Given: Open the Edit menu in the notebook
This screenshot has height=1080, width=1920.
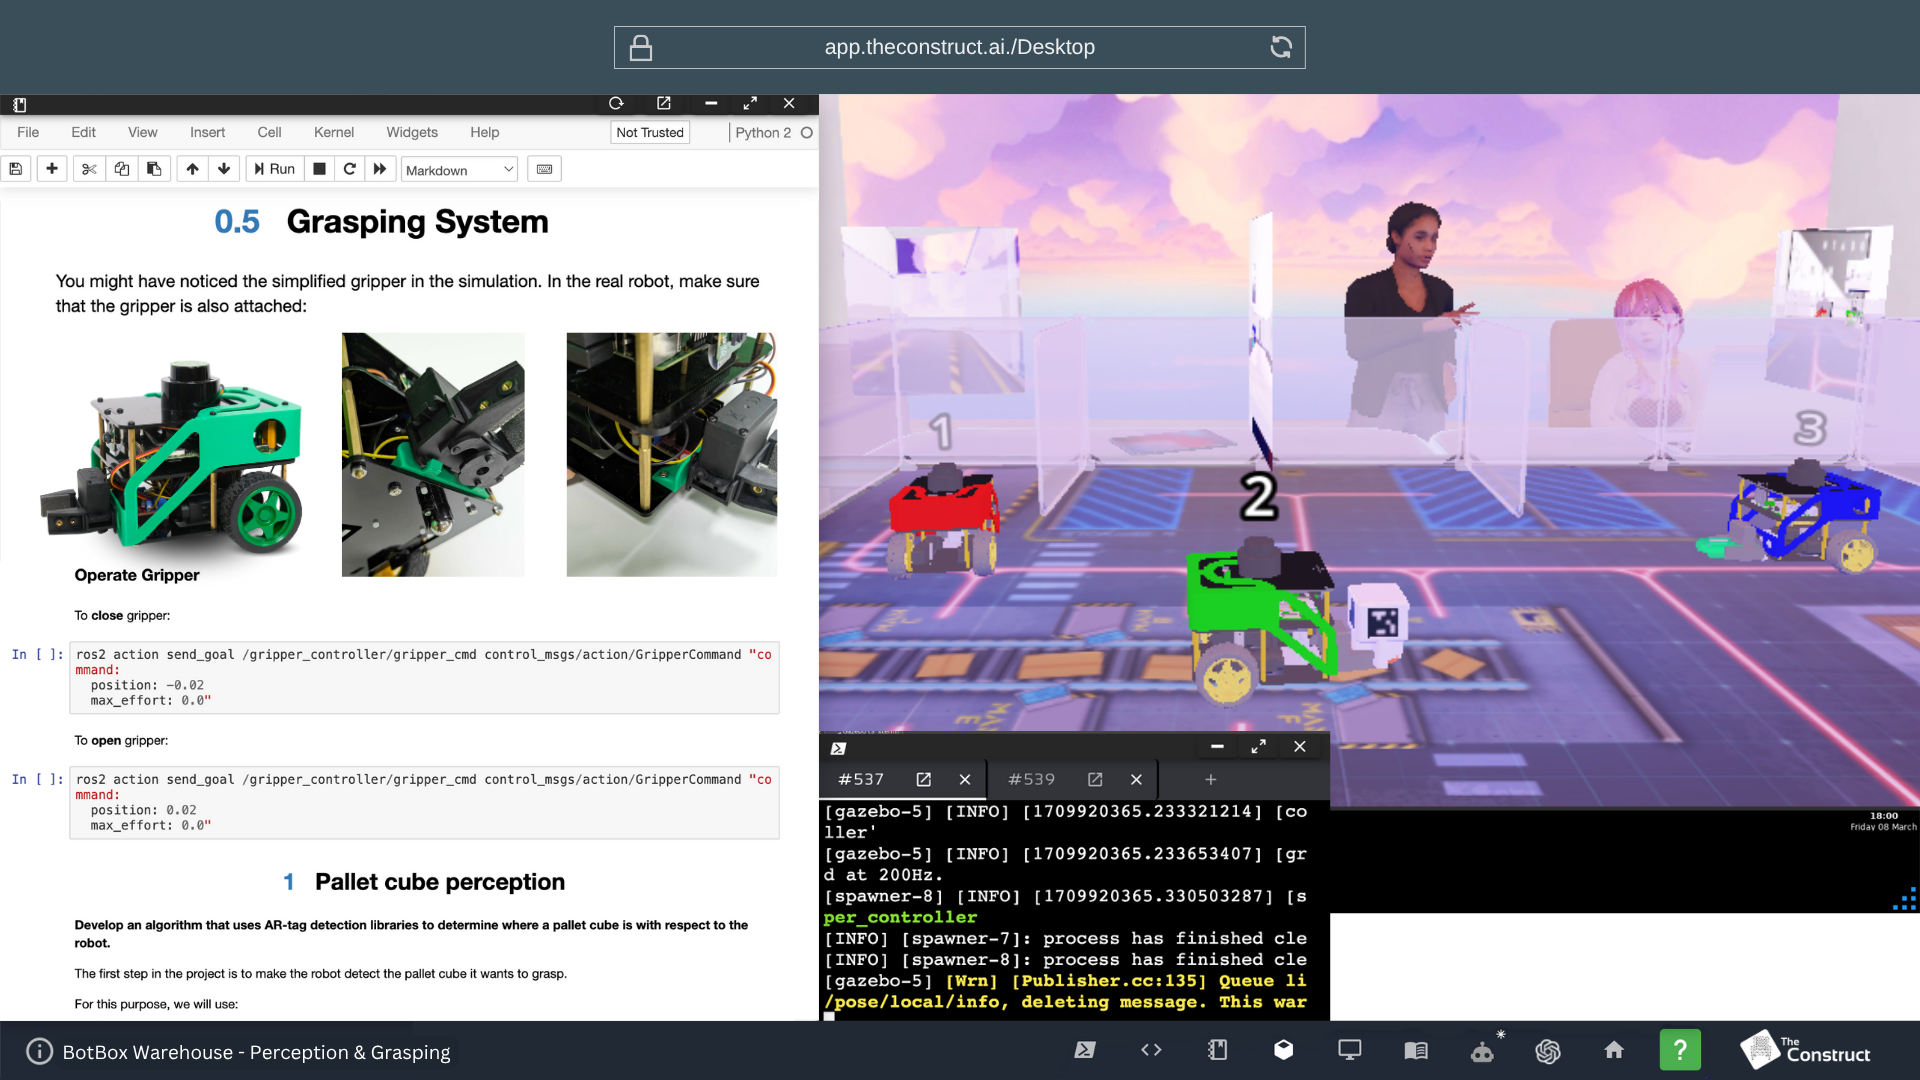Looking at the screenshot, I should [83, 132].
